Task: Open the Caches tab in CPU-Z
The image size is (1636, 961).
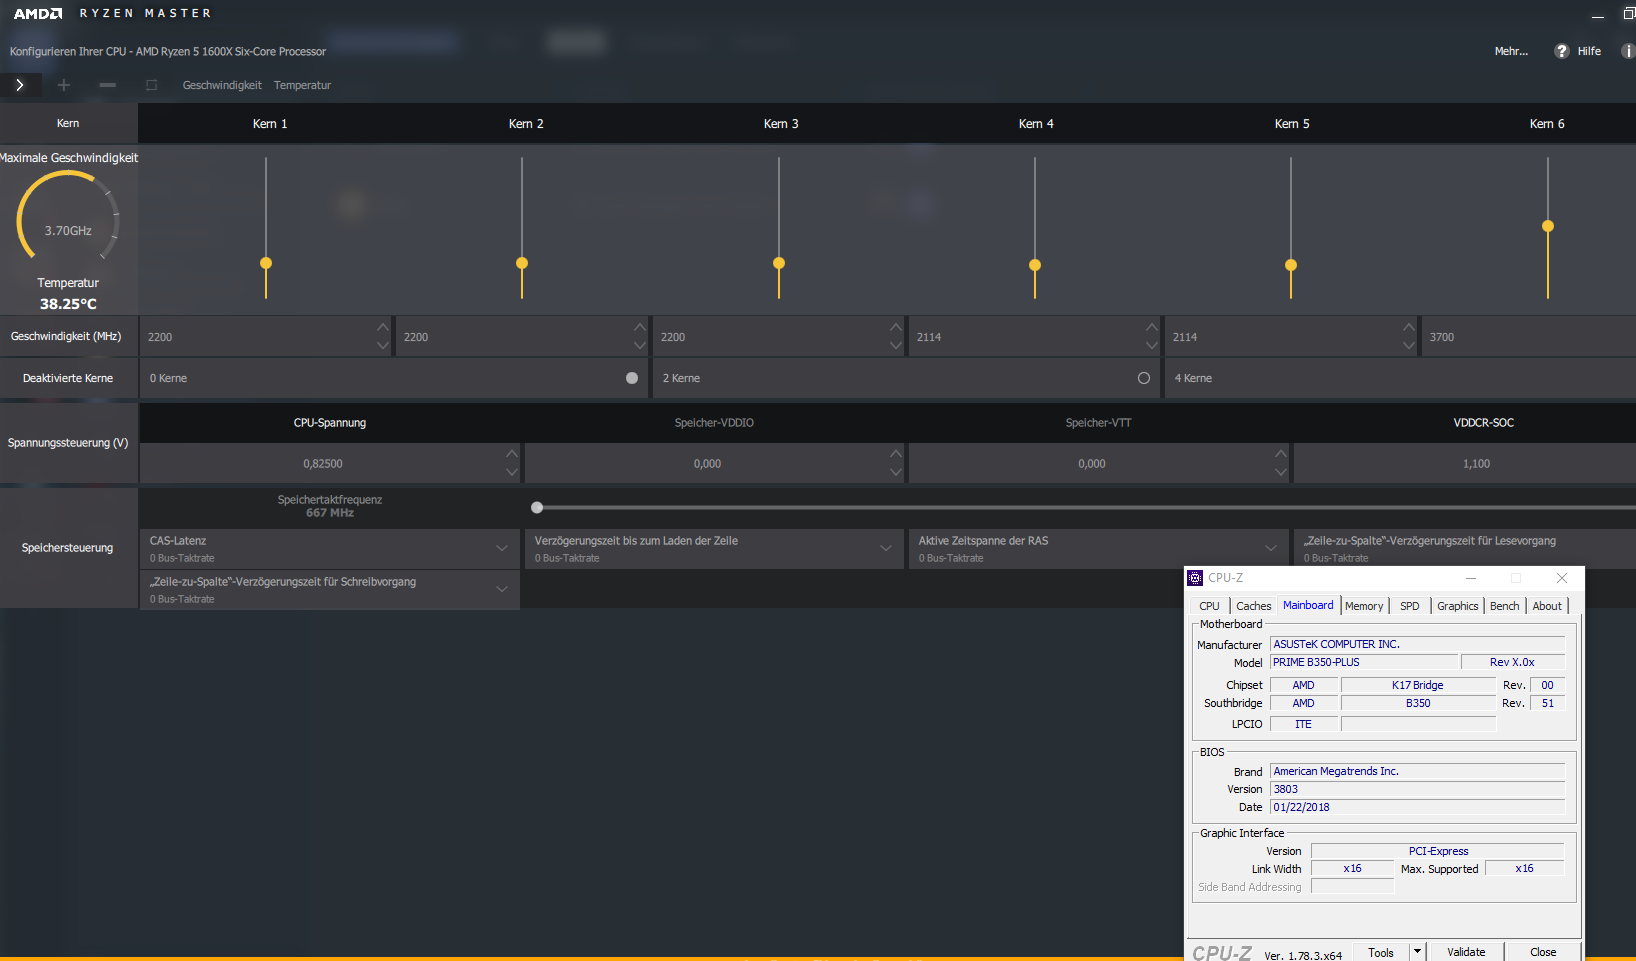Action: click(x=1253, y=606)
